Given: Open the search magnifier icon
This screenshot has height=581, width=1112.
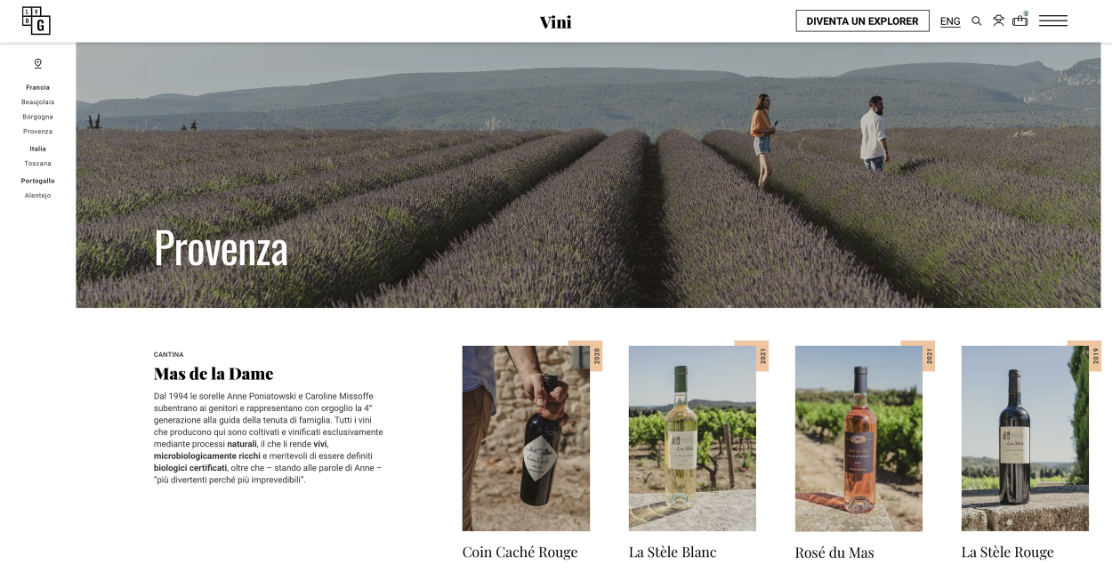Looking at the screenshot, I should pos(977,21).
